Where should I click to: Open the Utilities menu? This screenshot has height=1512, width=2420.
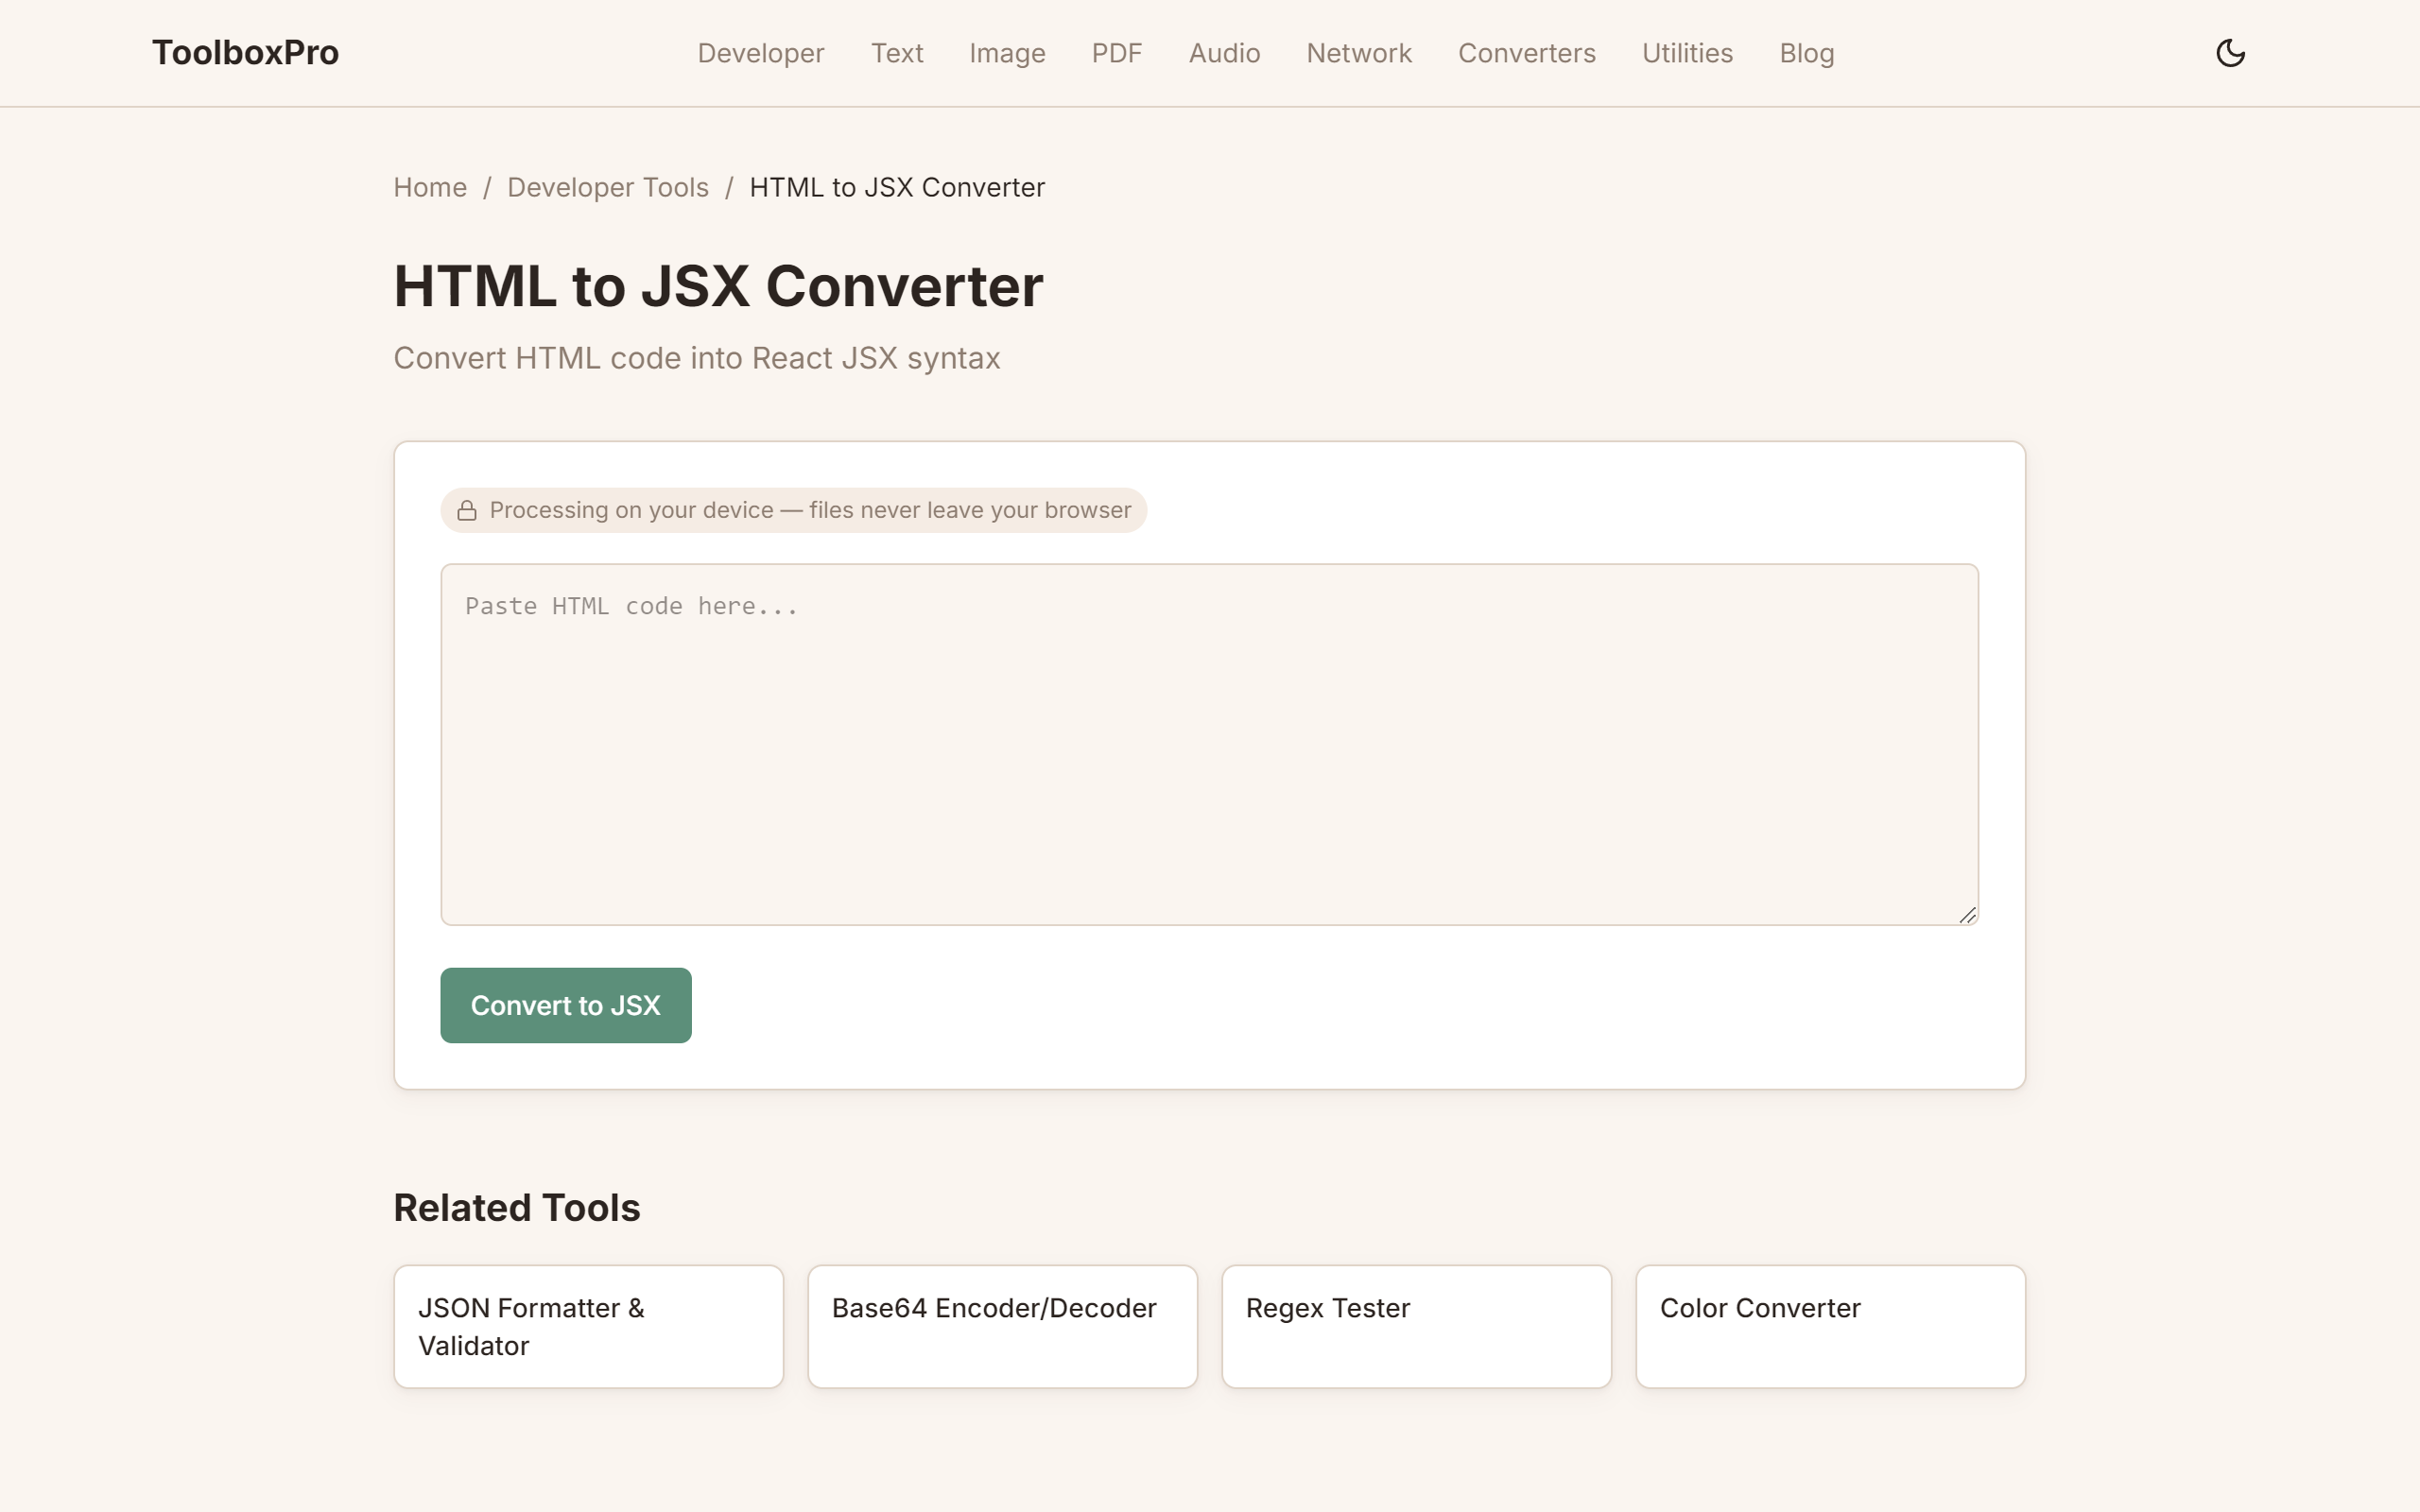1687,53
